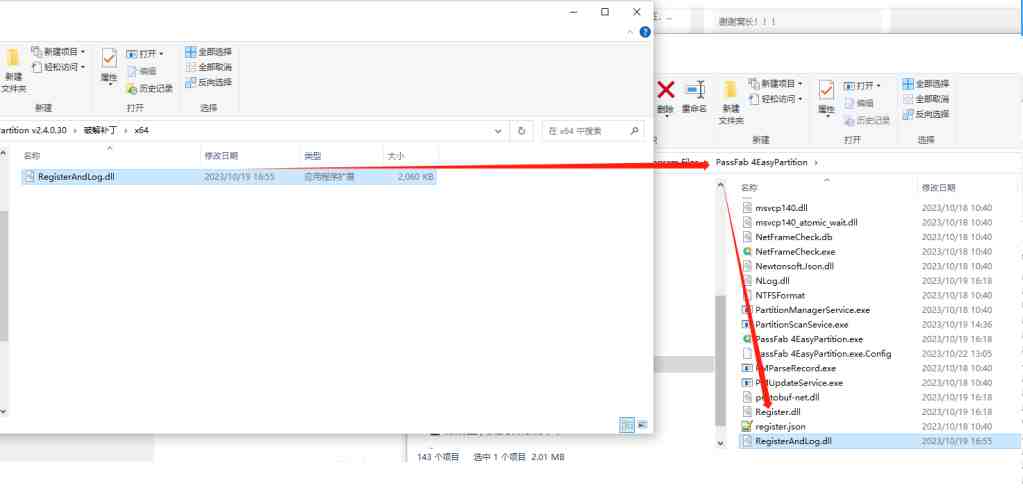Image resolution: width=1023 pixels, height=492 pixels.
Task: Click the x64 breadcrumb segment
Action: point(142,131)
